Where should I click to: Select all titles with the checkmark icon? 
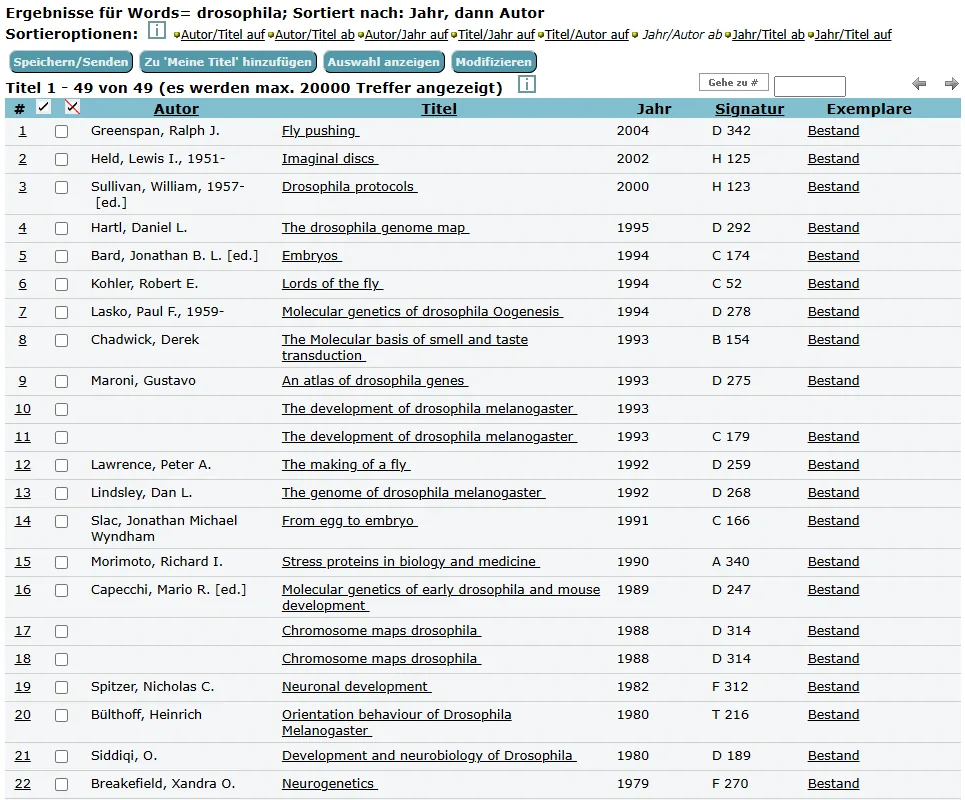coord(43,107)
